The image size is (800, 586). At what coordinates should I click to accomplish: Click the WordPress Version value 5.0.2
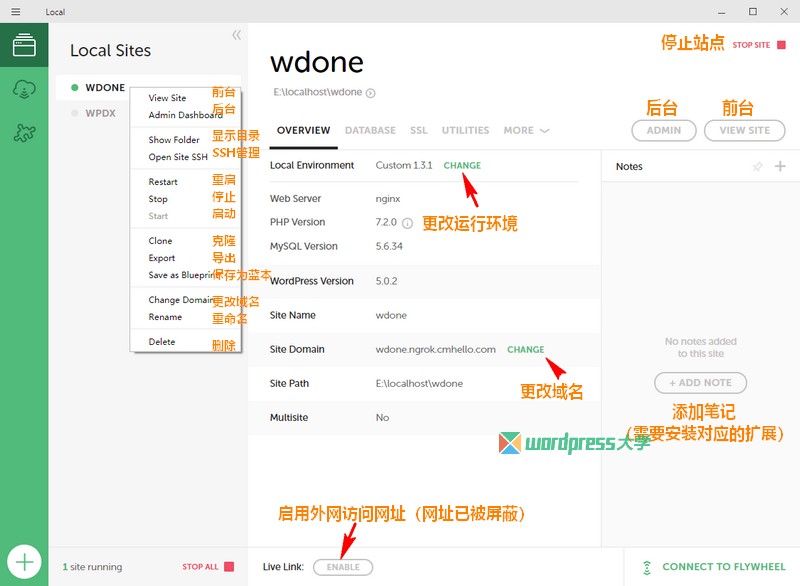pos(386,281)
